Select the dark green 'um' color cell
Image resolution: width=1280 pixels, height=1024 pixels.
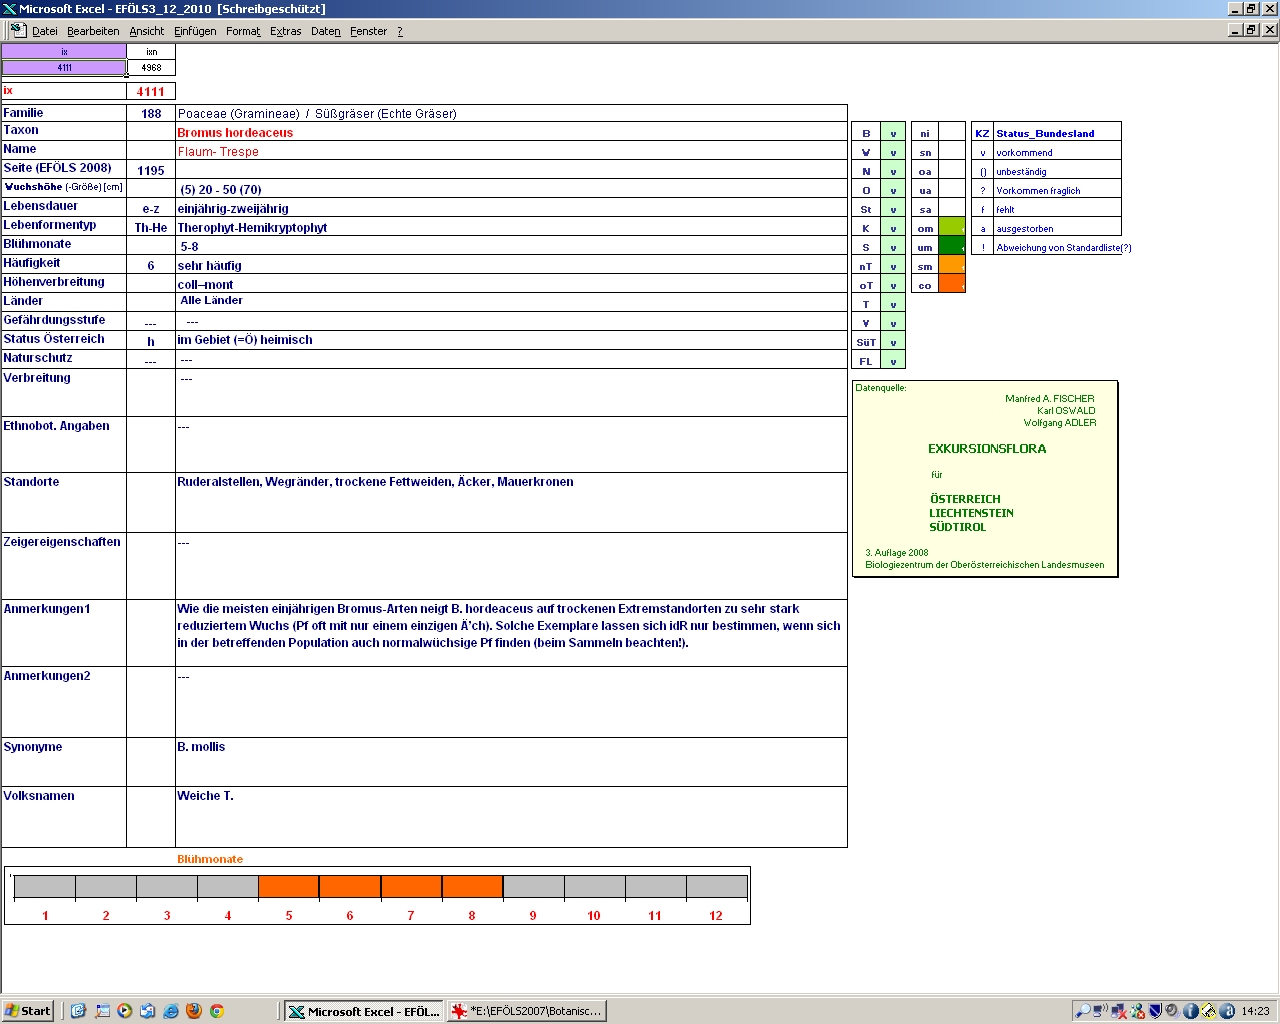click(x=952, y=247)
